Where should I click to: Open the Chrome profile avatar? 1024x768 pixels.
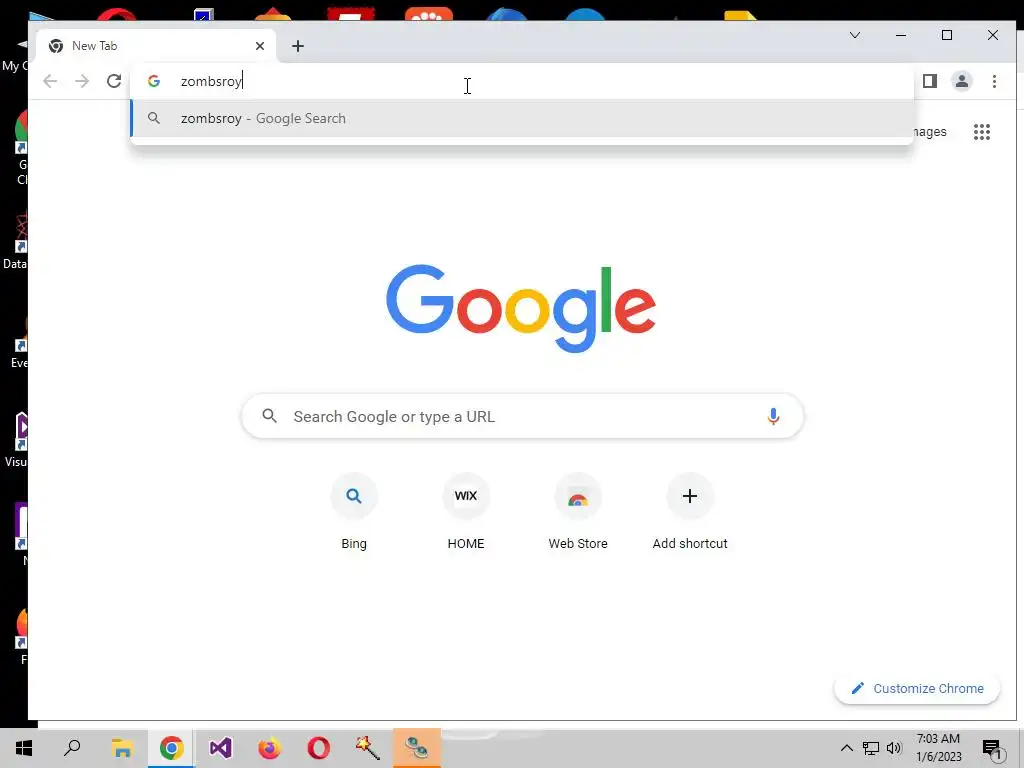tap(962, 81)
